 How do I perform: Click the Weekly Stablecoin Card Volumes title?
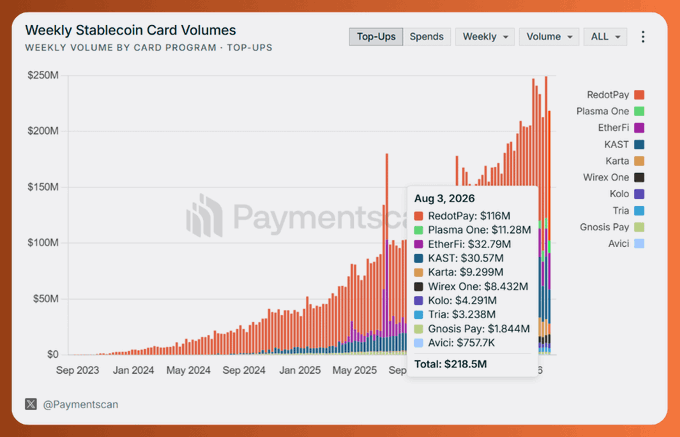click(131, 30)
